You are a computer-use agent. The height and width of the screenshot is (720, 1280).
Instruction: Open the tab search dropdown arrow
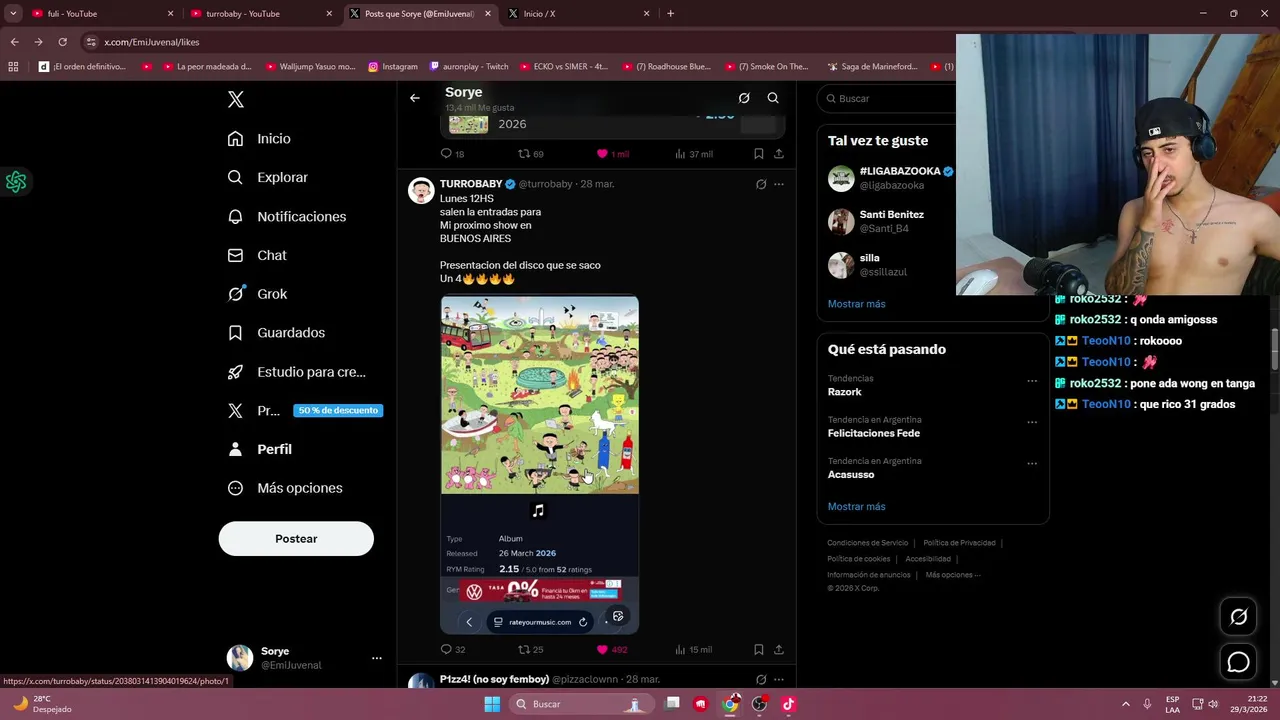tap(13, 14)
